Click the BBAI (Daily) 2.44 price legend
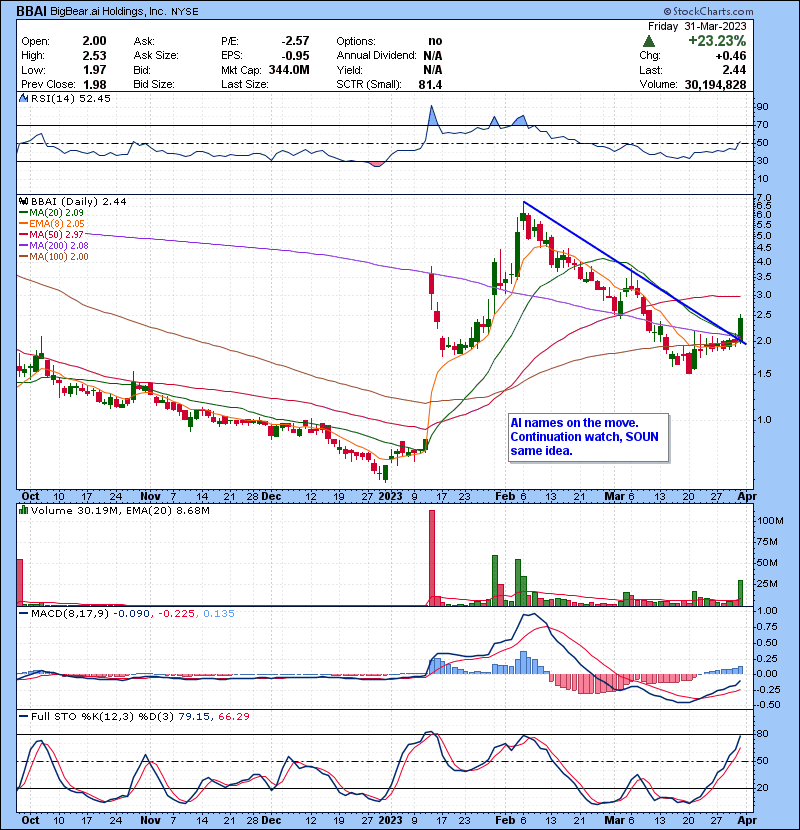Screen dimensions: 800x830 coord(78,201)
